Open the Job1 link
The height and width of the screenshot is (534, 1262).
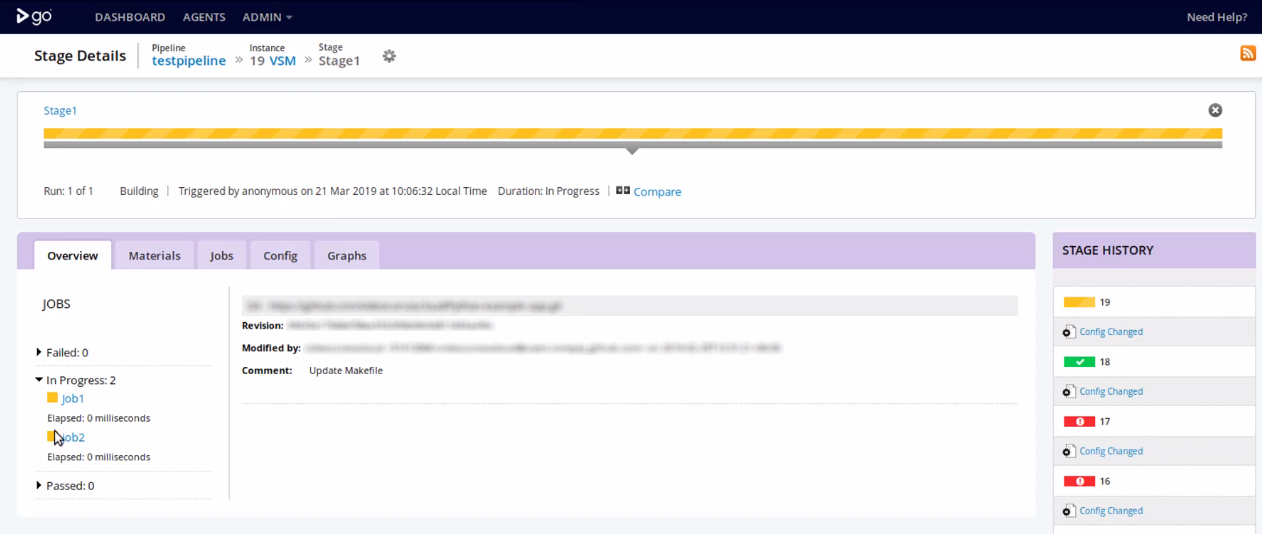coord(73,398)
